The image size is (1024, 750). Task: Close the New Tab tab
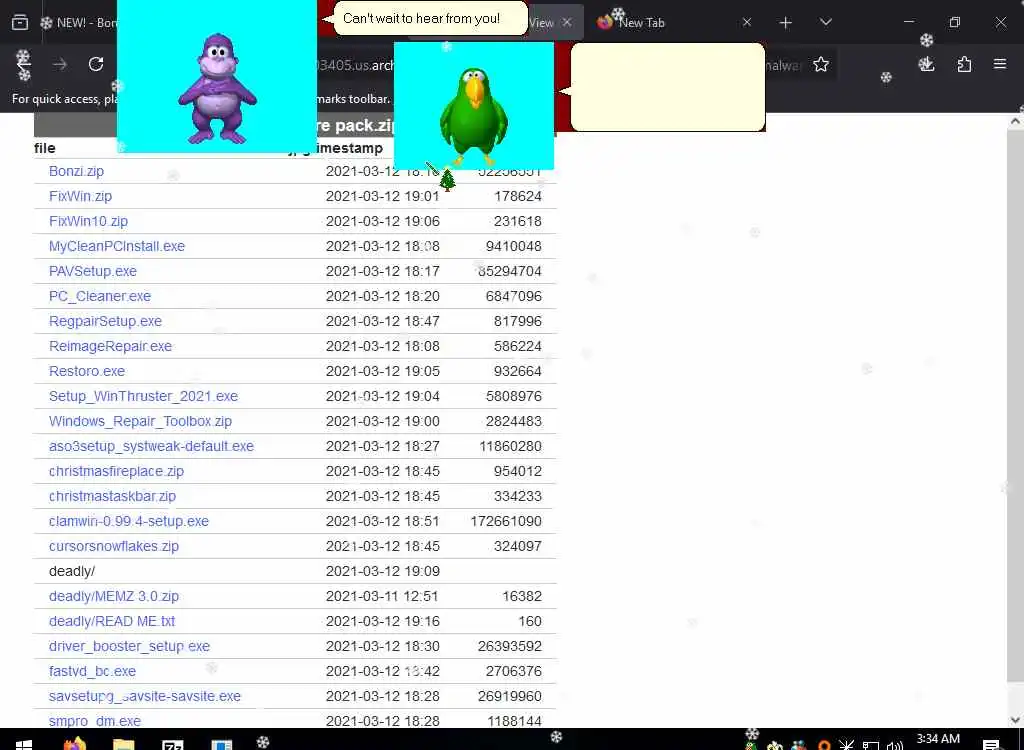tap(746, 22)
